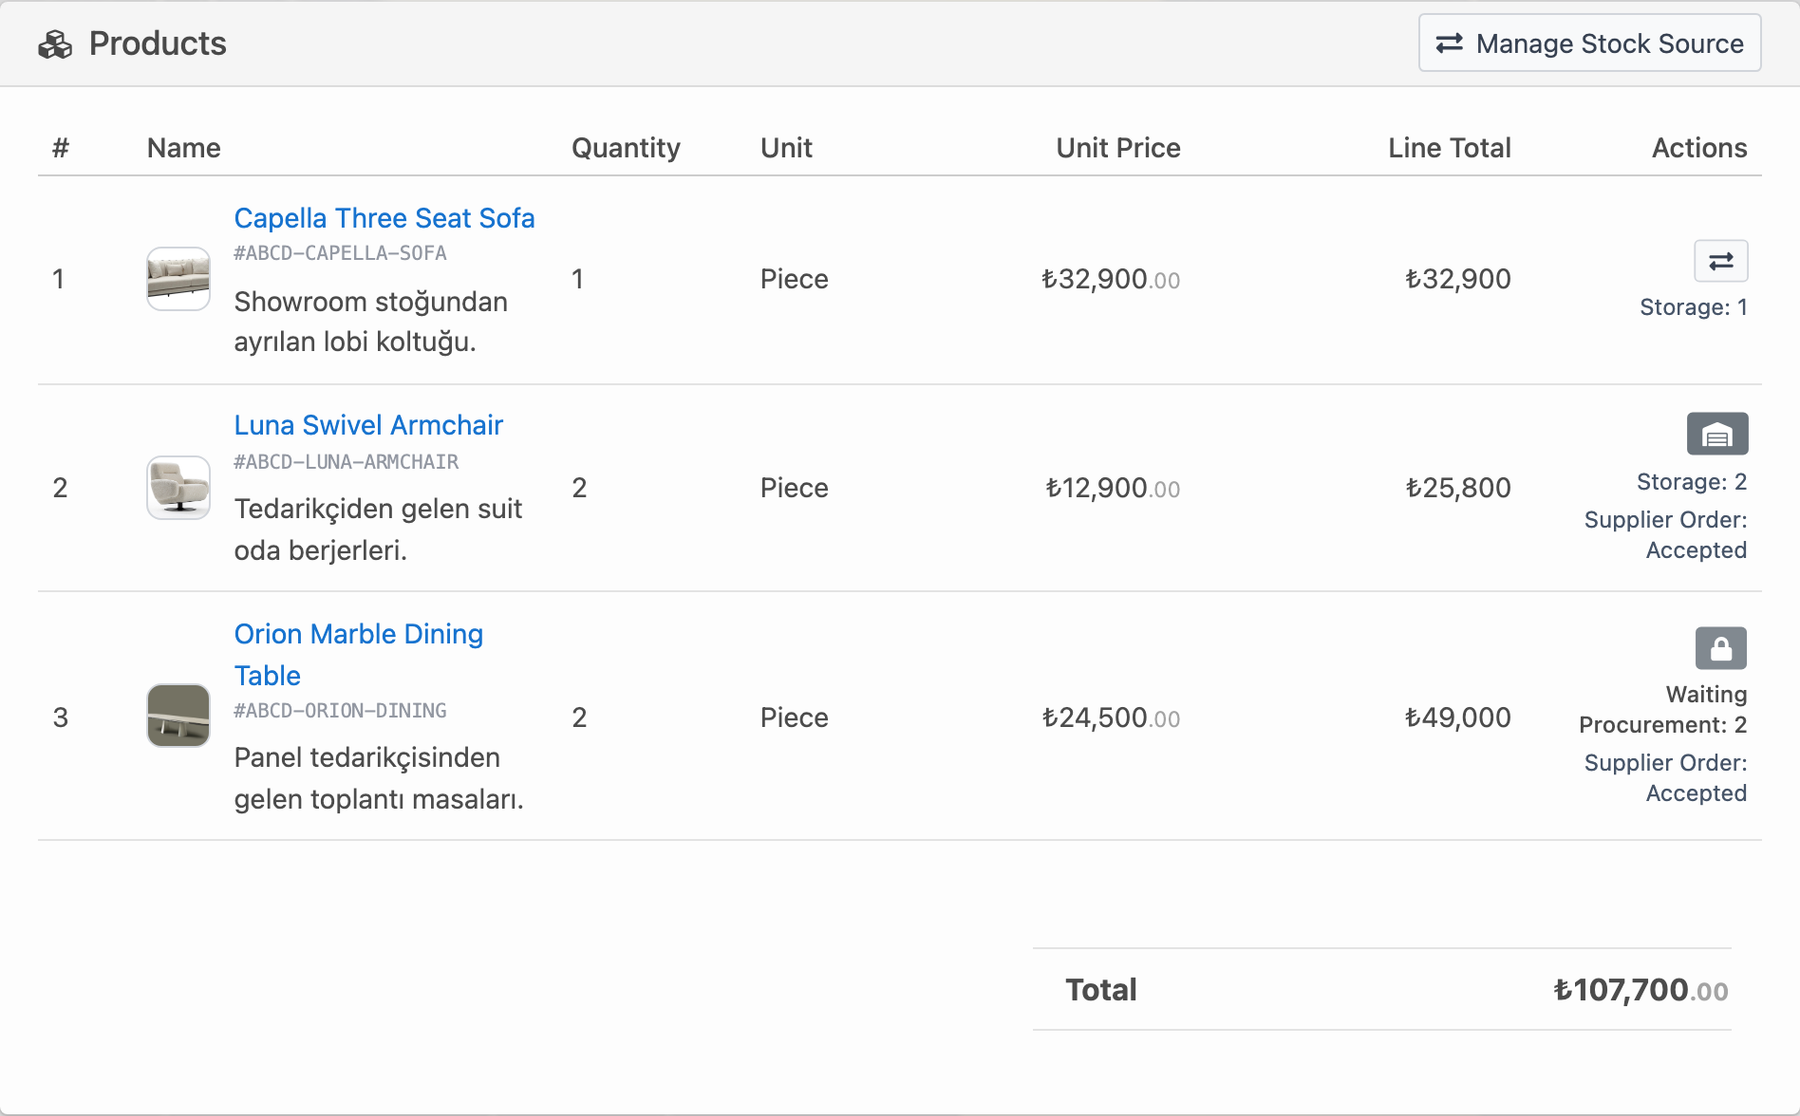
Task: Click the warehouse icon for Luna Swivel Armchair
Action: tap(1717, 434)
